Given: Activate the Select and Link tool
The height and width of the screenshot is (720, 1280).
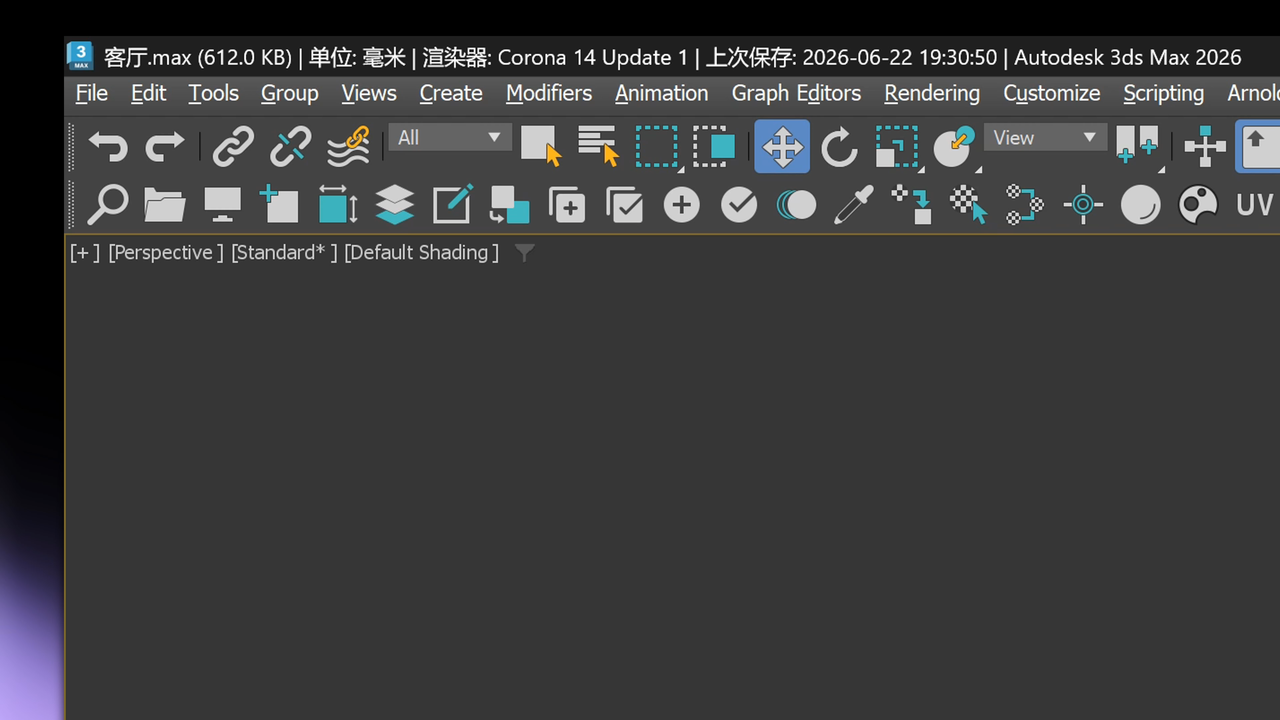Looking at the screenshot, I should (233, 146).
